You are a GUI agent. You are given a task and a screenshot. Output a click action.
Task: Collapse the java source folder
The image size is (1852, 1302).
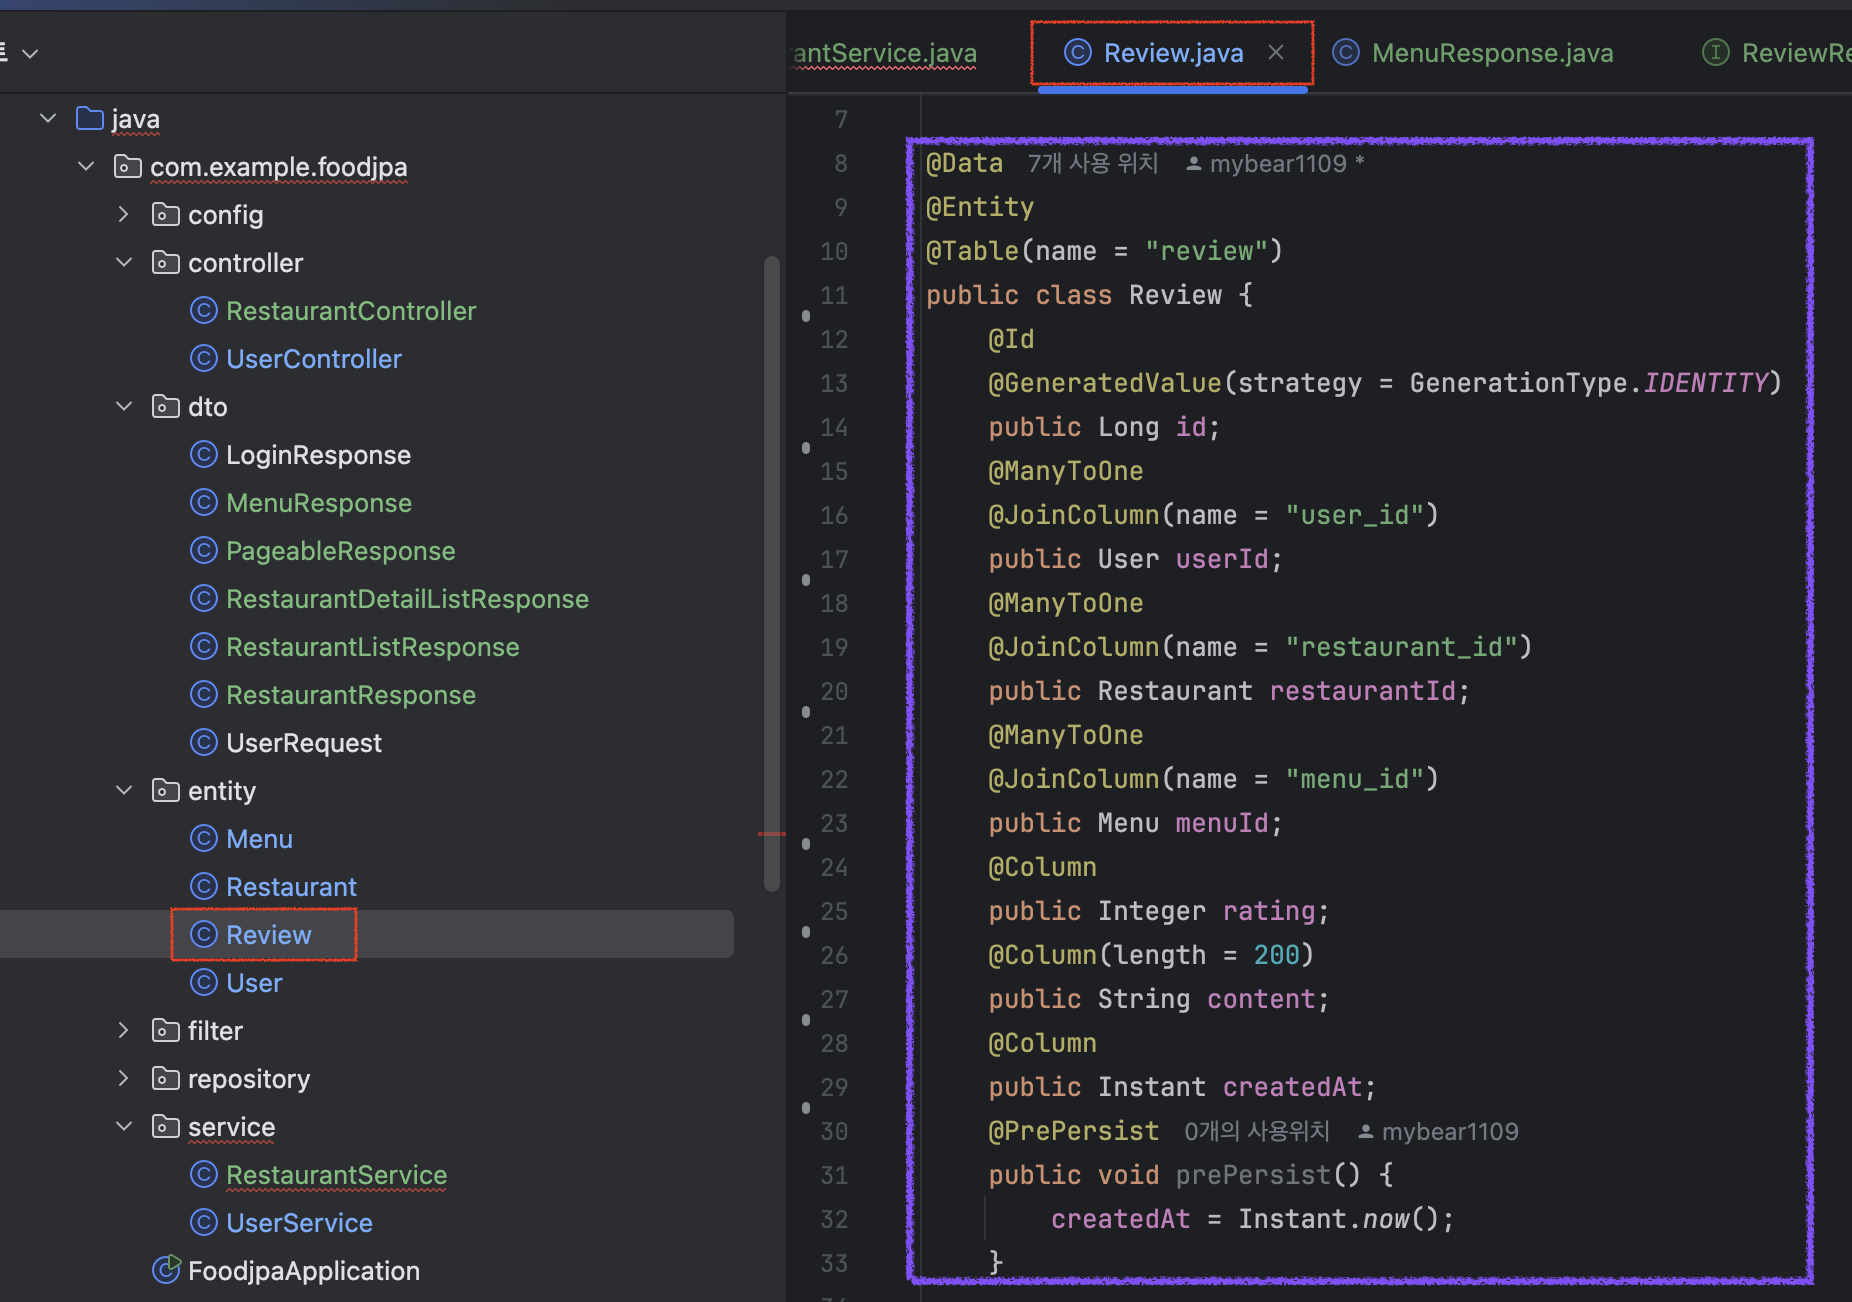[x=47, y=118]
